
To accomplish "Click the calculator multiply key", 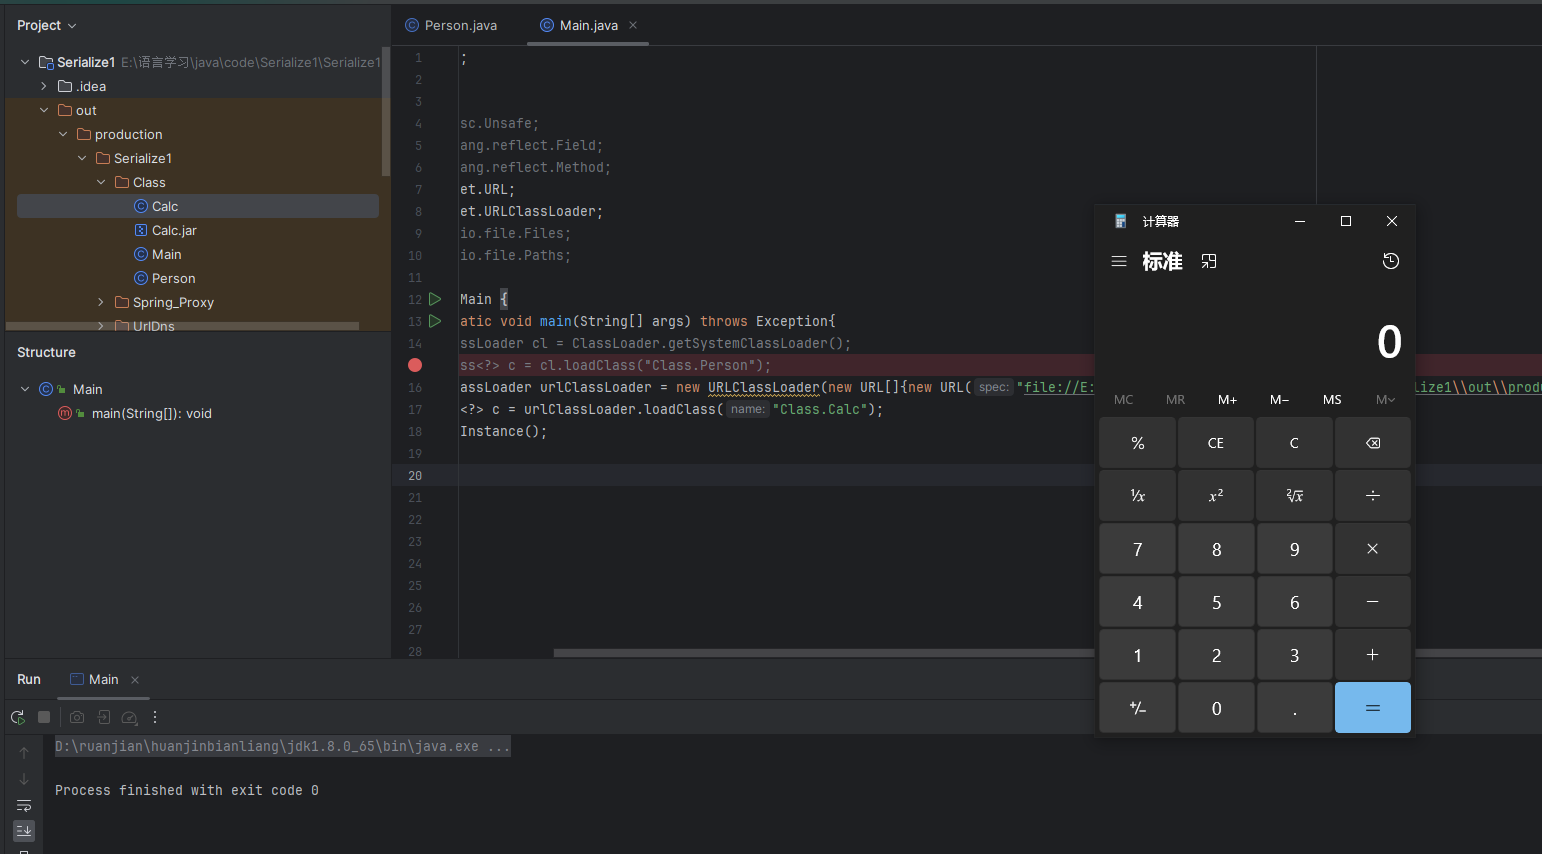I will point(1373,549).
